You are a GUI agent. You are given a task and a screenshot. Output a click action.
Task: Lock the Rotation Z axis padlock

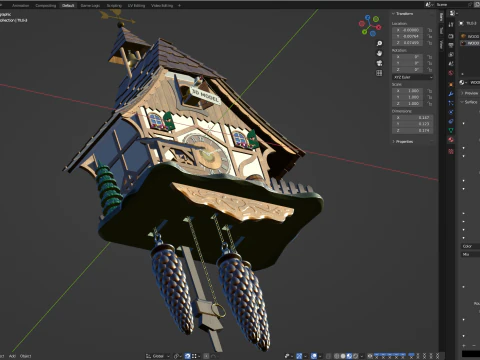tap(429, 70)
